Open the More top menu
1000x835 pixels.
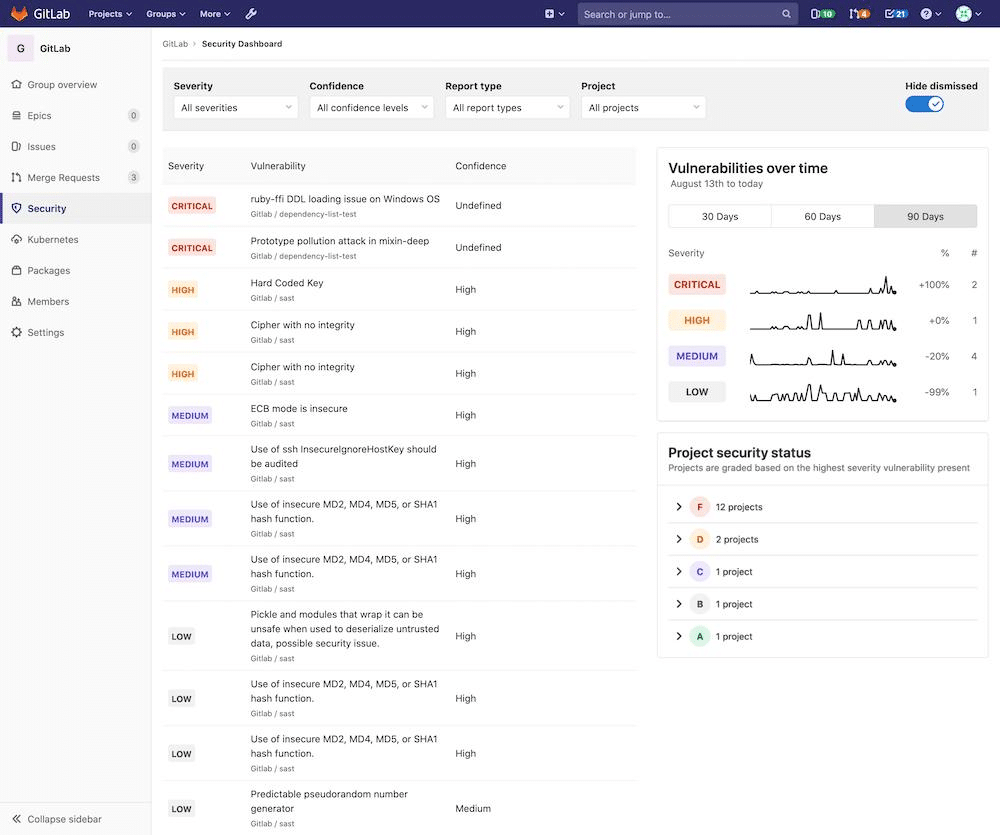215,13
